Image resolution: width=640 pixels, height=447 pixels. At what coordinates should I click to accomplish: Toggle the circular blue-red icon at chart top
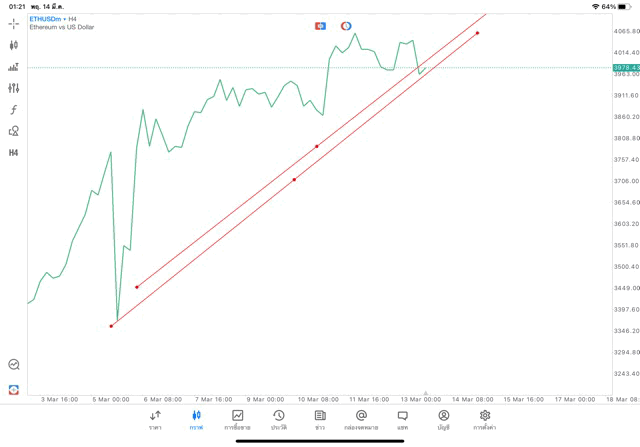(x=346, y=25)
